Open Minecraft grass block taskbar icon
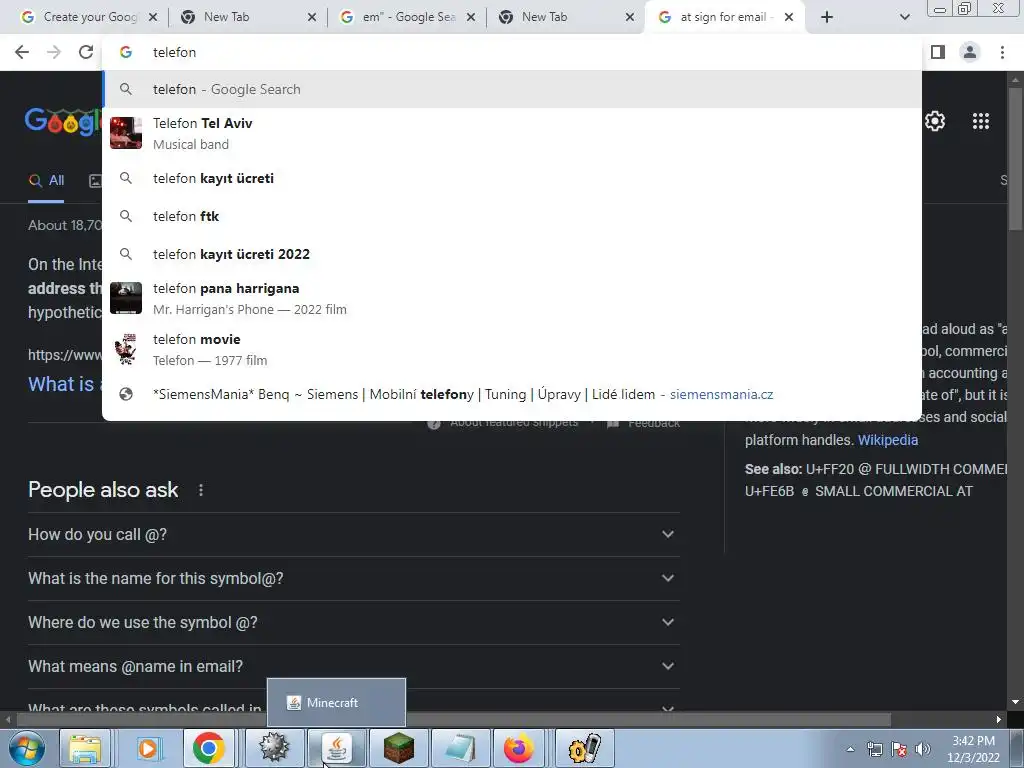Viewport: 1024px width, 768px height. point(398,748)
